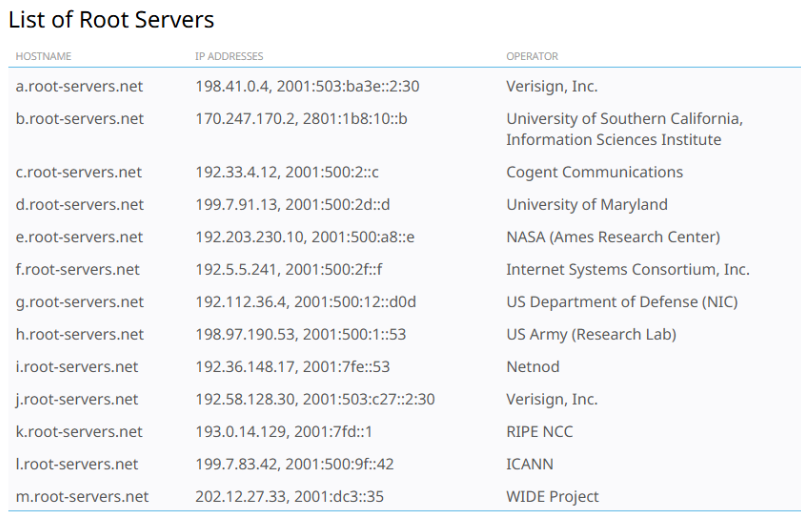Image resolution: width=801 pixels, height=514 pixels.
Task: Click IP cell 170.247.170.2, 2801:1b8:10::b
Action: (x=301, y=119)
